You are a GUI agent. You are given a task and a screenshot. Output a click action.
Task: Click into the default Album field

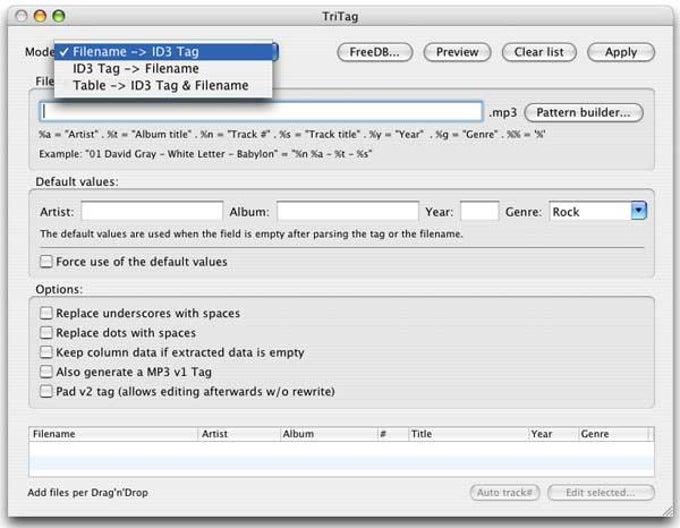point(348,211)
